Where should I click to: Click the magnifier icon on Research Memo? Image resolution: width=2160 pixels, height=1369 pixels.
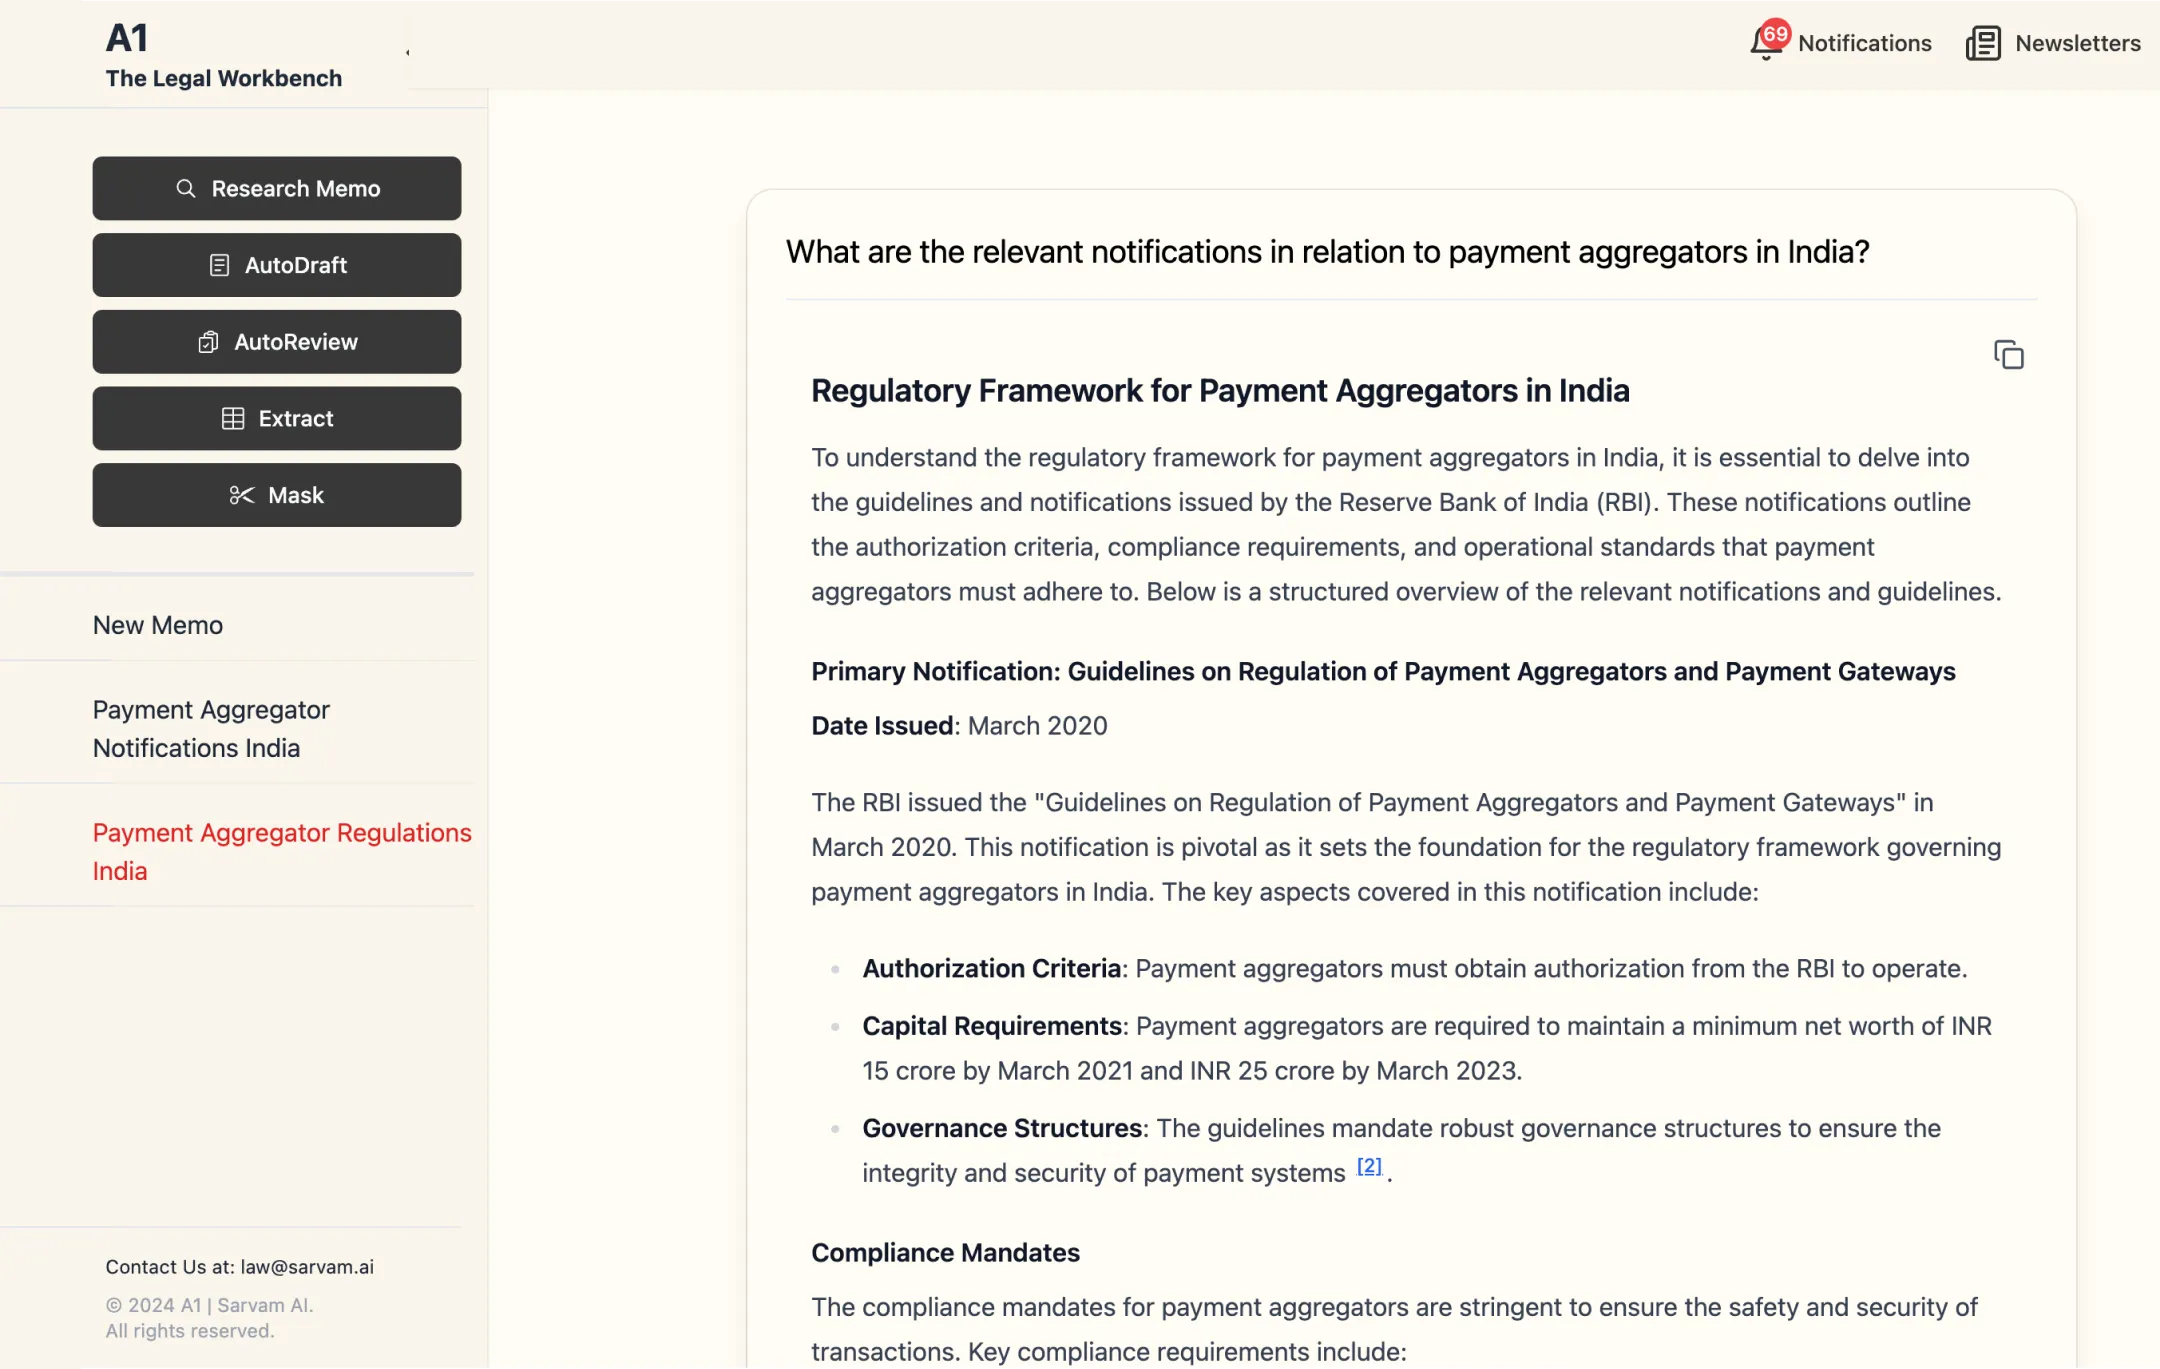(x=186, y=188)
